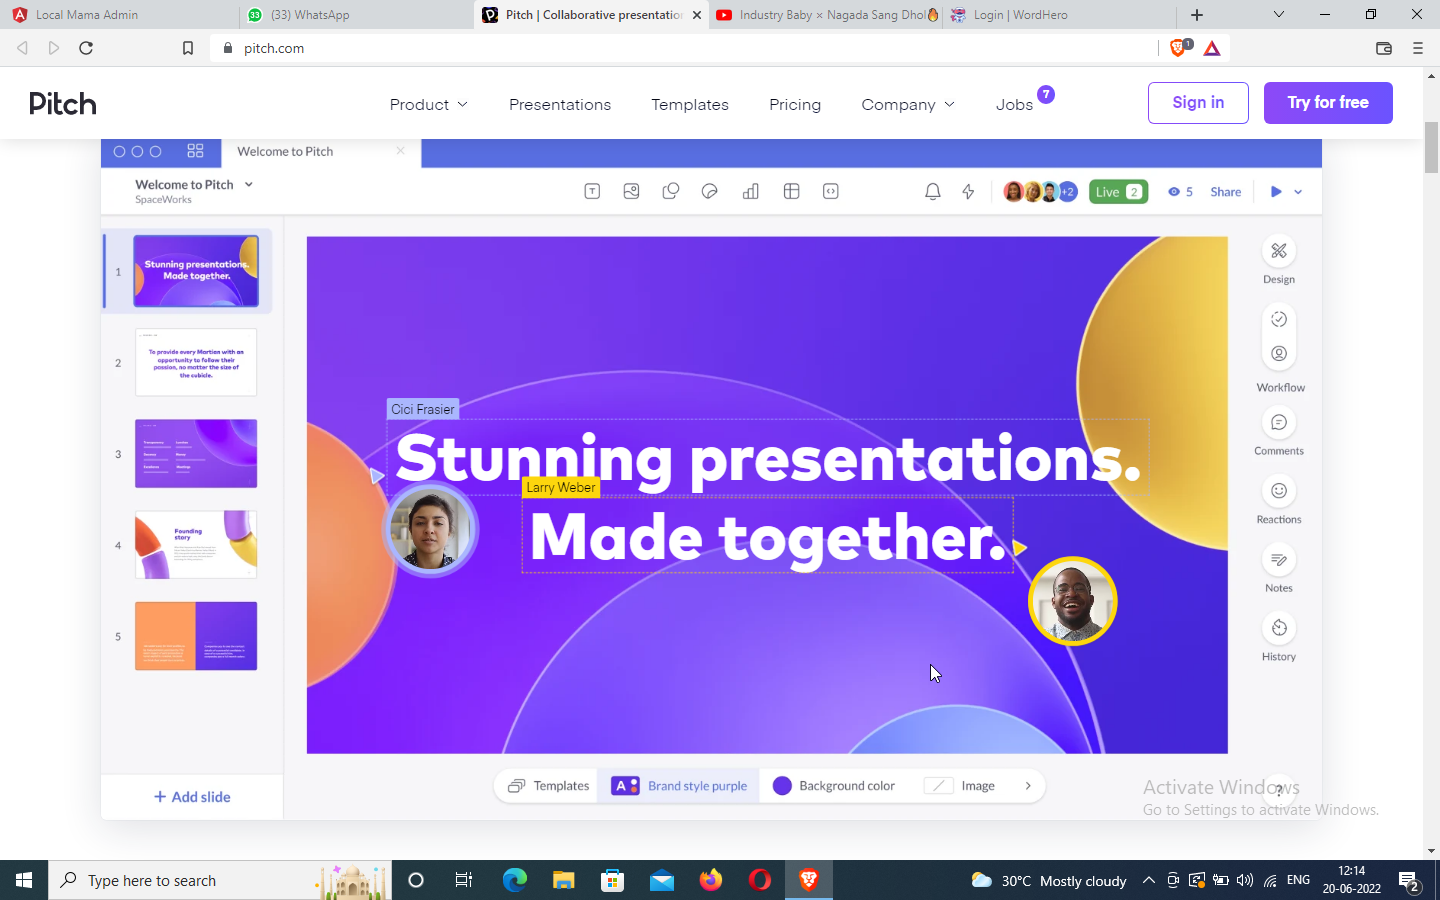Select the chart insert icon
Screen dimensions: 1440x900
click(750, 191)
